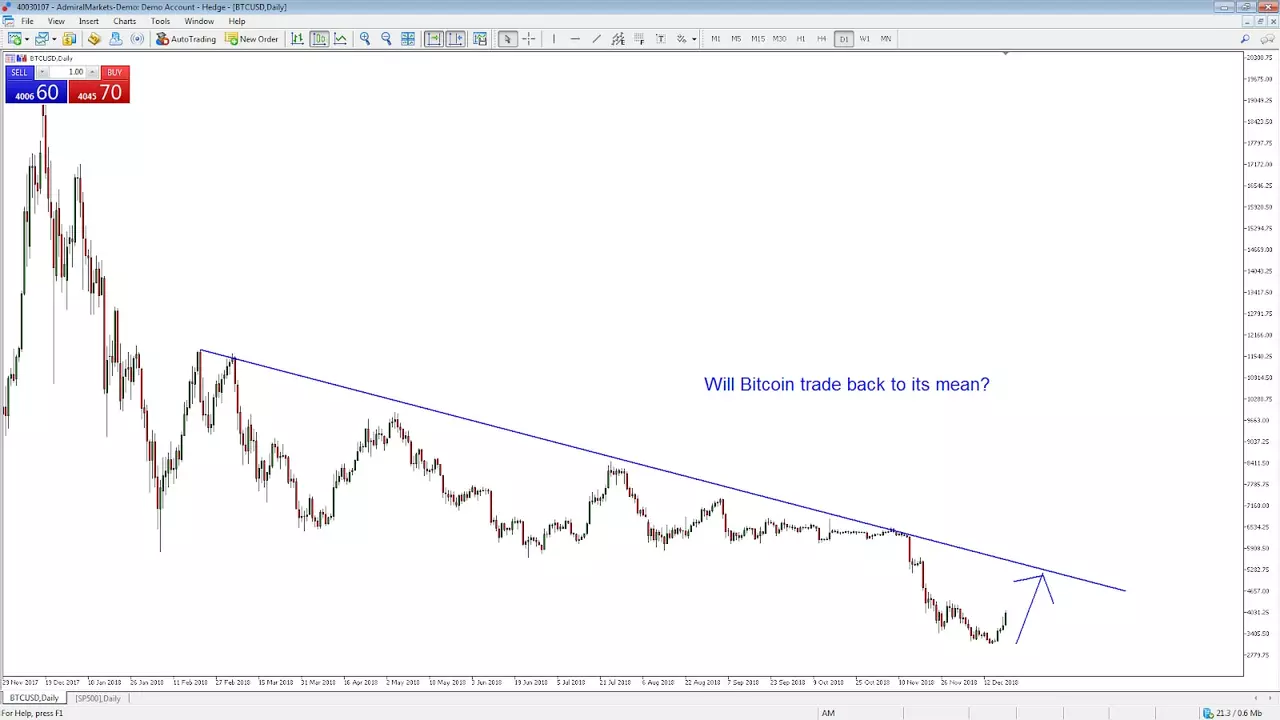Screen dimensions: 1280x720
Task: Expand the new chart dropdown arrow
Action: coord(26,39)
